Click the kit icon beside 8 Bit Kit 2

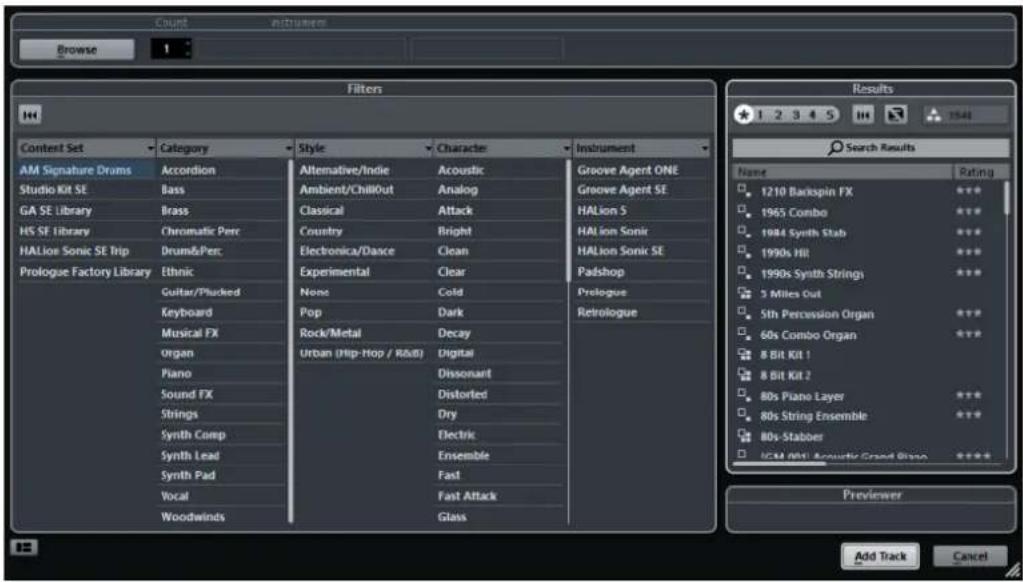click(x=744, y=375)
